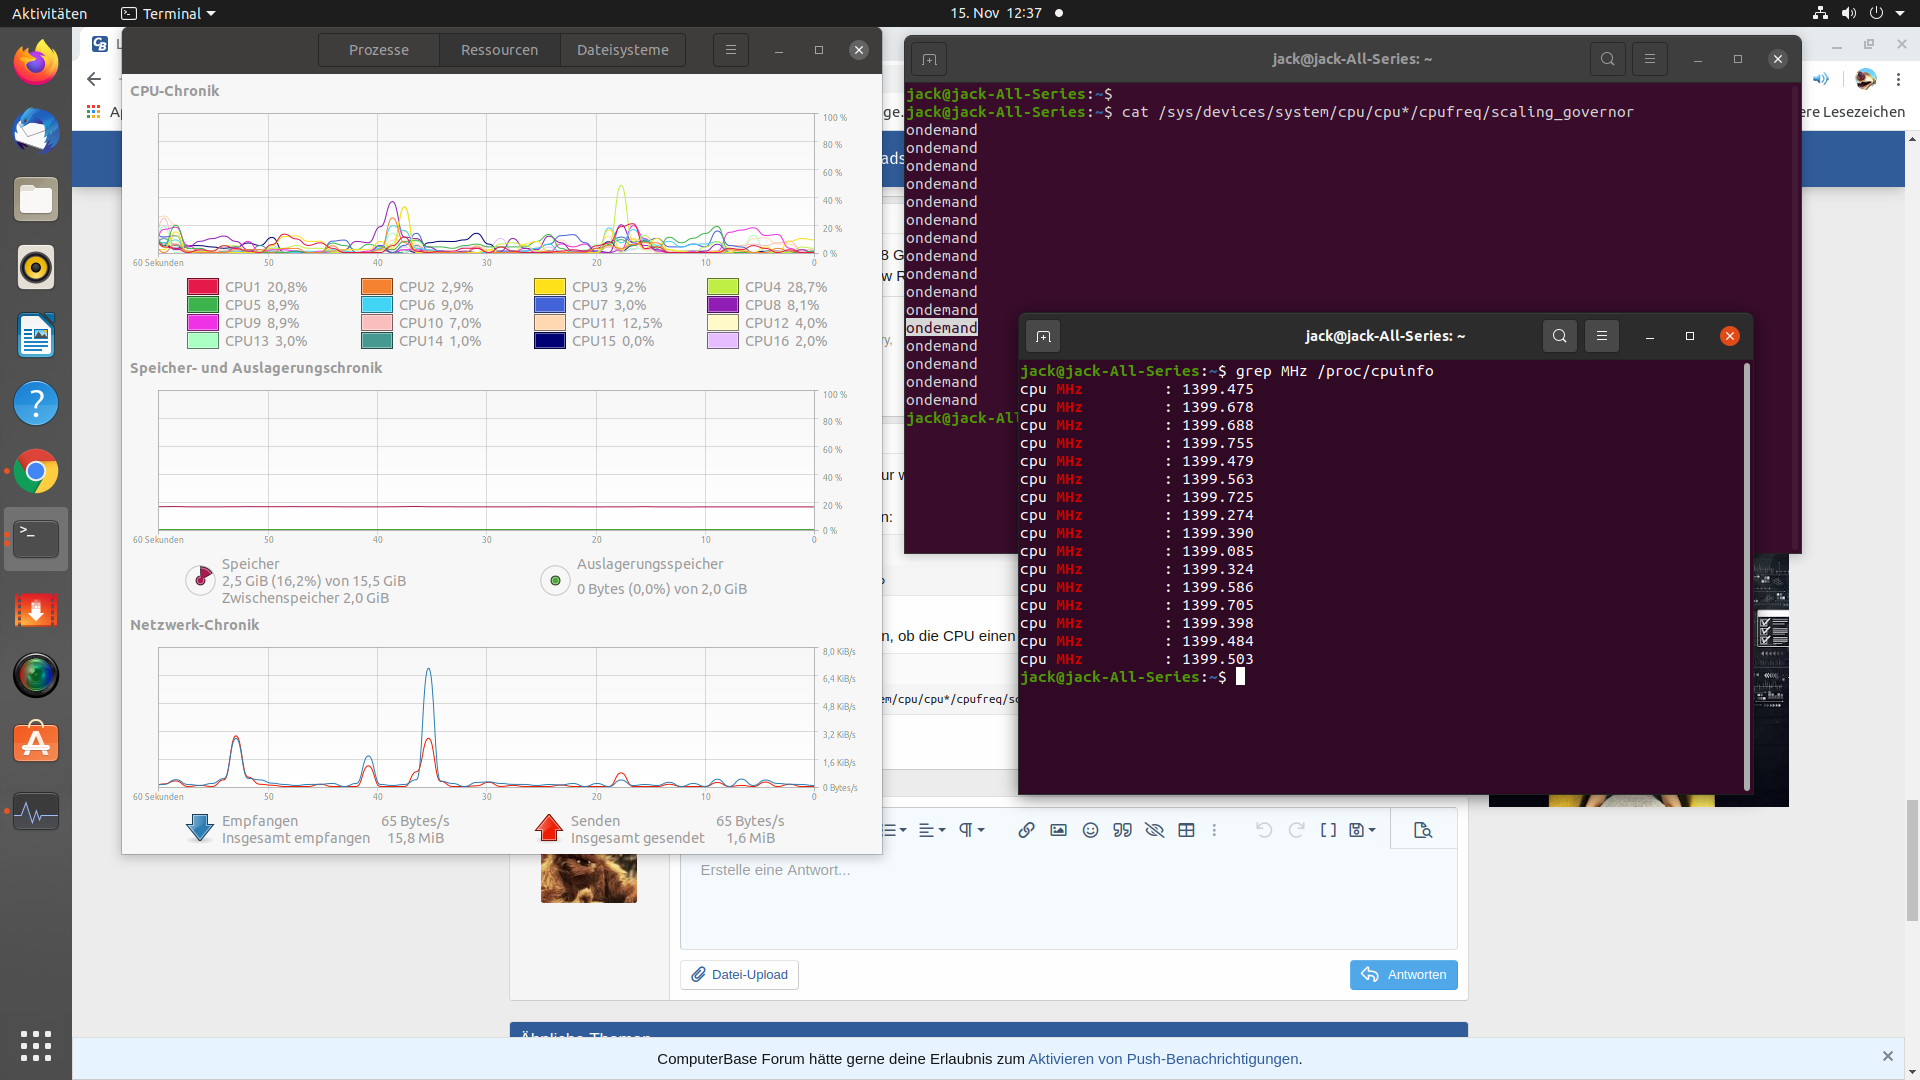Open the paragraph format dropdown
1920x1080 pixels.
pyautogui.click(x=972, y=830)
